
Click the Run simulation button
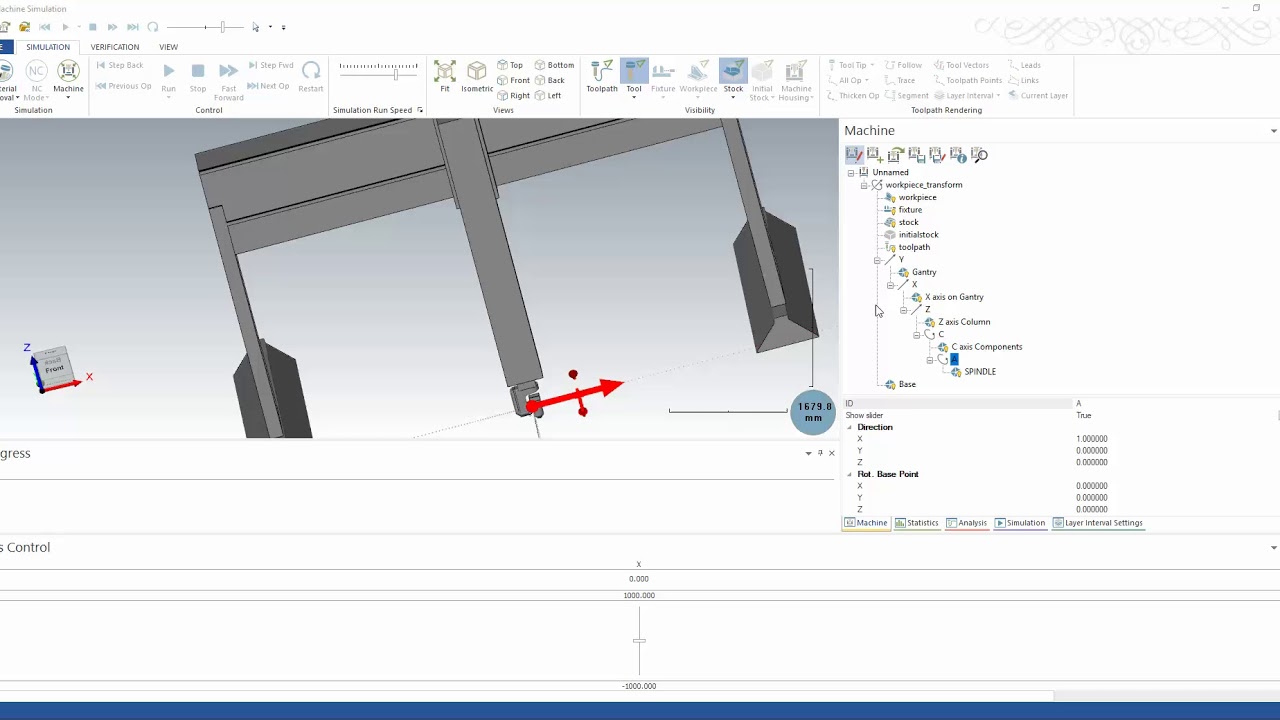[168, 77]
